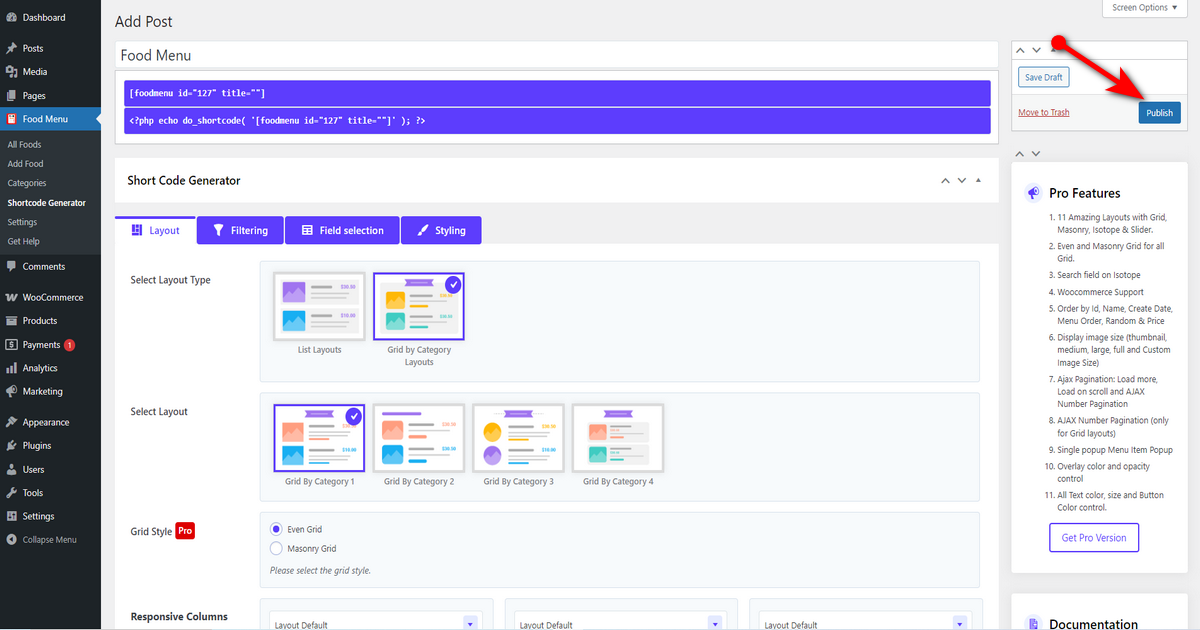
Task: Move Short Code Generator panel down
Action: click(961, 181)
